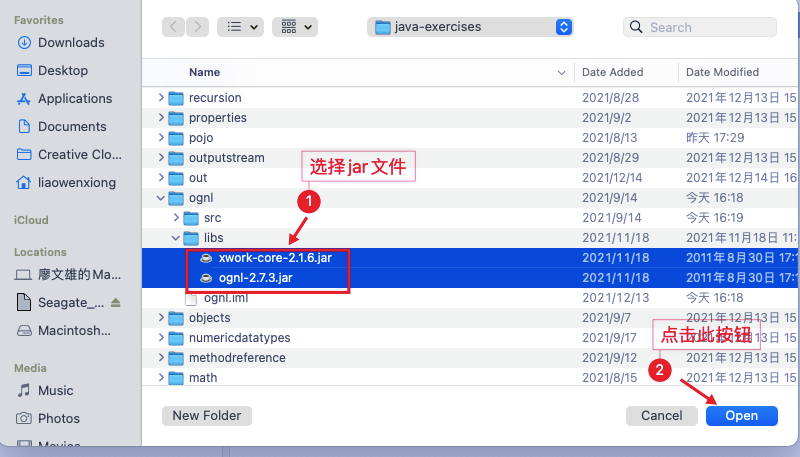The width and height of the screenshot is (800, 457).
Task: Open Documents from the sidebar
Action: point(62,126)
